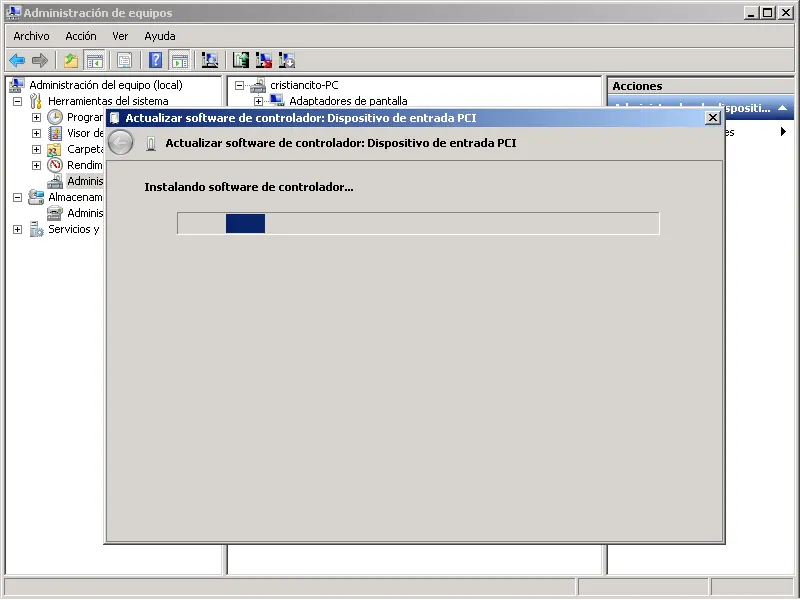Select Administración del equipo (local) root node
Viewport: 800px width, 600px height.
(106, 85)
